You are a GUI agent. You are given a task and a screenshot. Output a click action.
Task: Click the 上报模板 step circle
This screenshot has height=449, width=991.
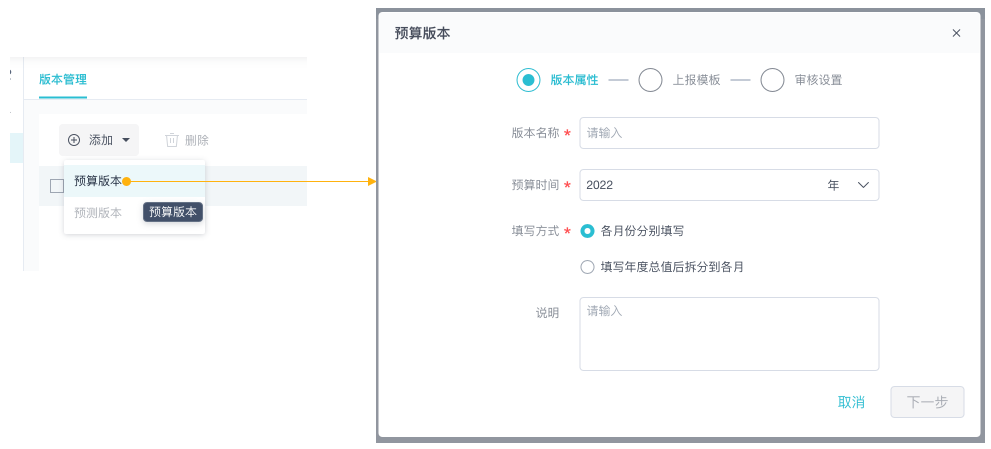pyautogui.click(x=650, y=80)
